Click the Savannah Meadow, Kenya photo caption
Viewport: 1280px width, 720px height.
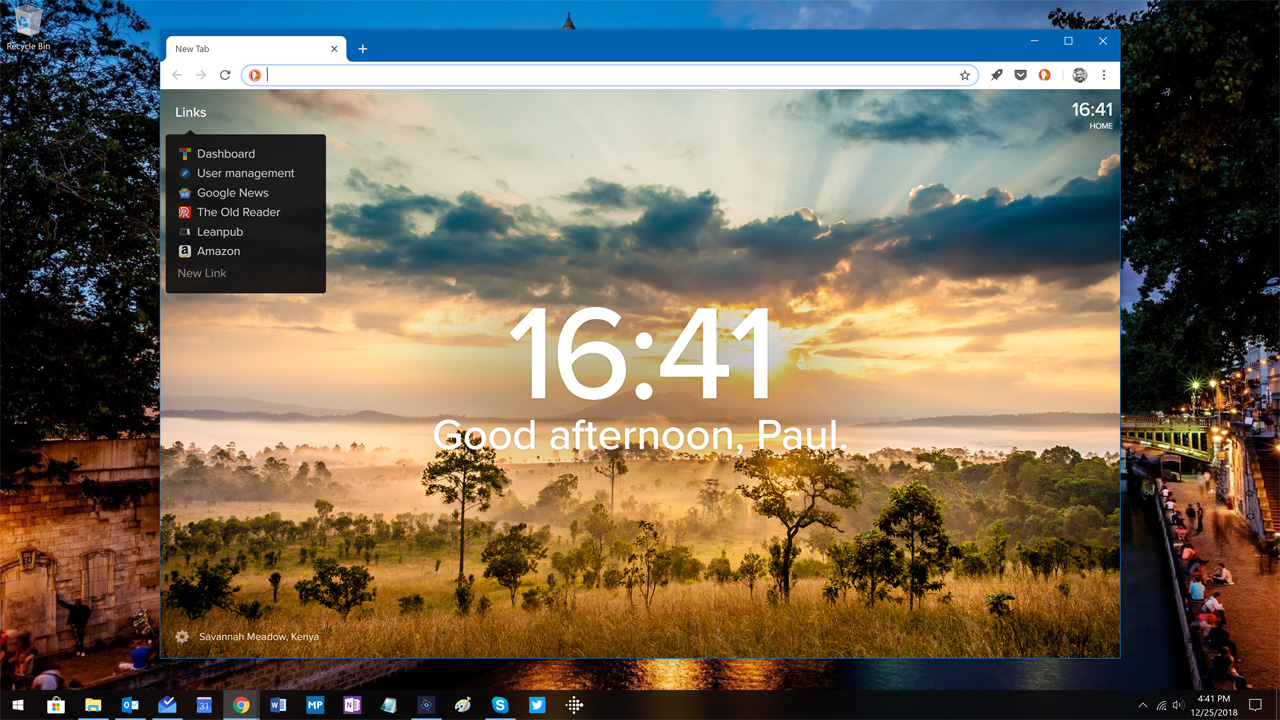click(258, 636)
